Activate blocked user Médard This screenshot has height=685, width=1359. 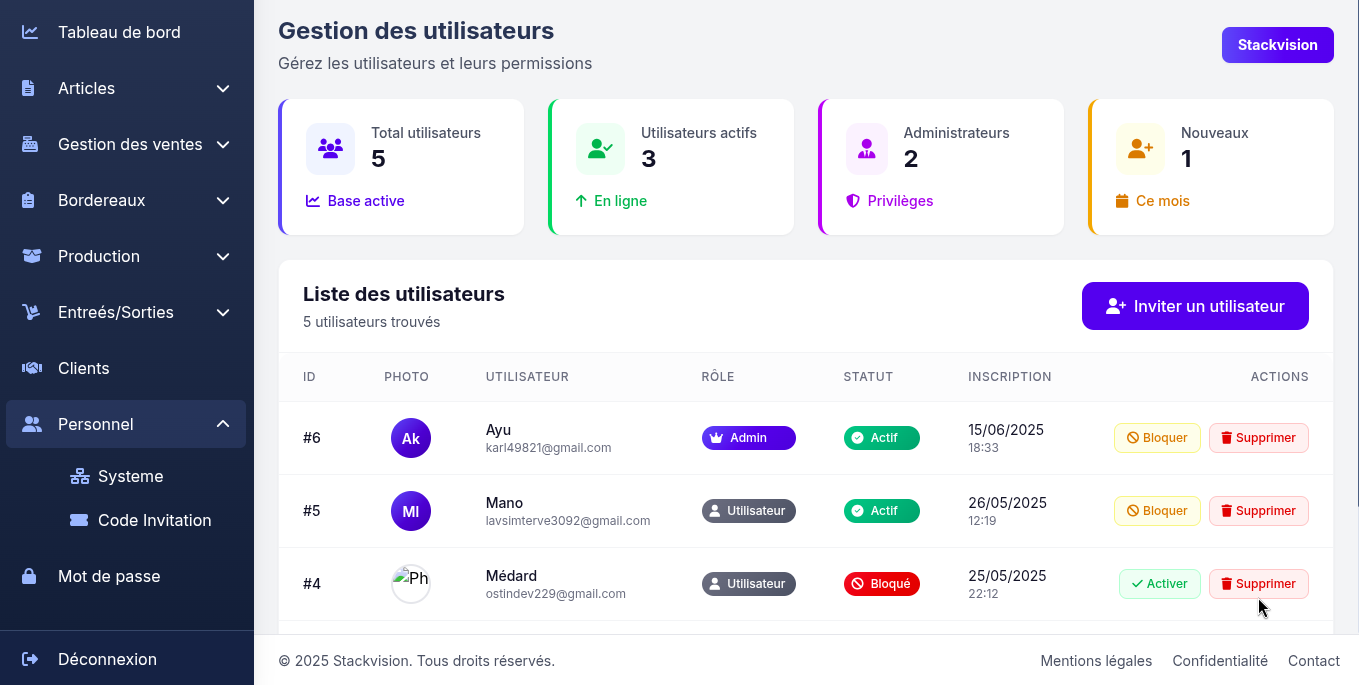pos(1159,584)
